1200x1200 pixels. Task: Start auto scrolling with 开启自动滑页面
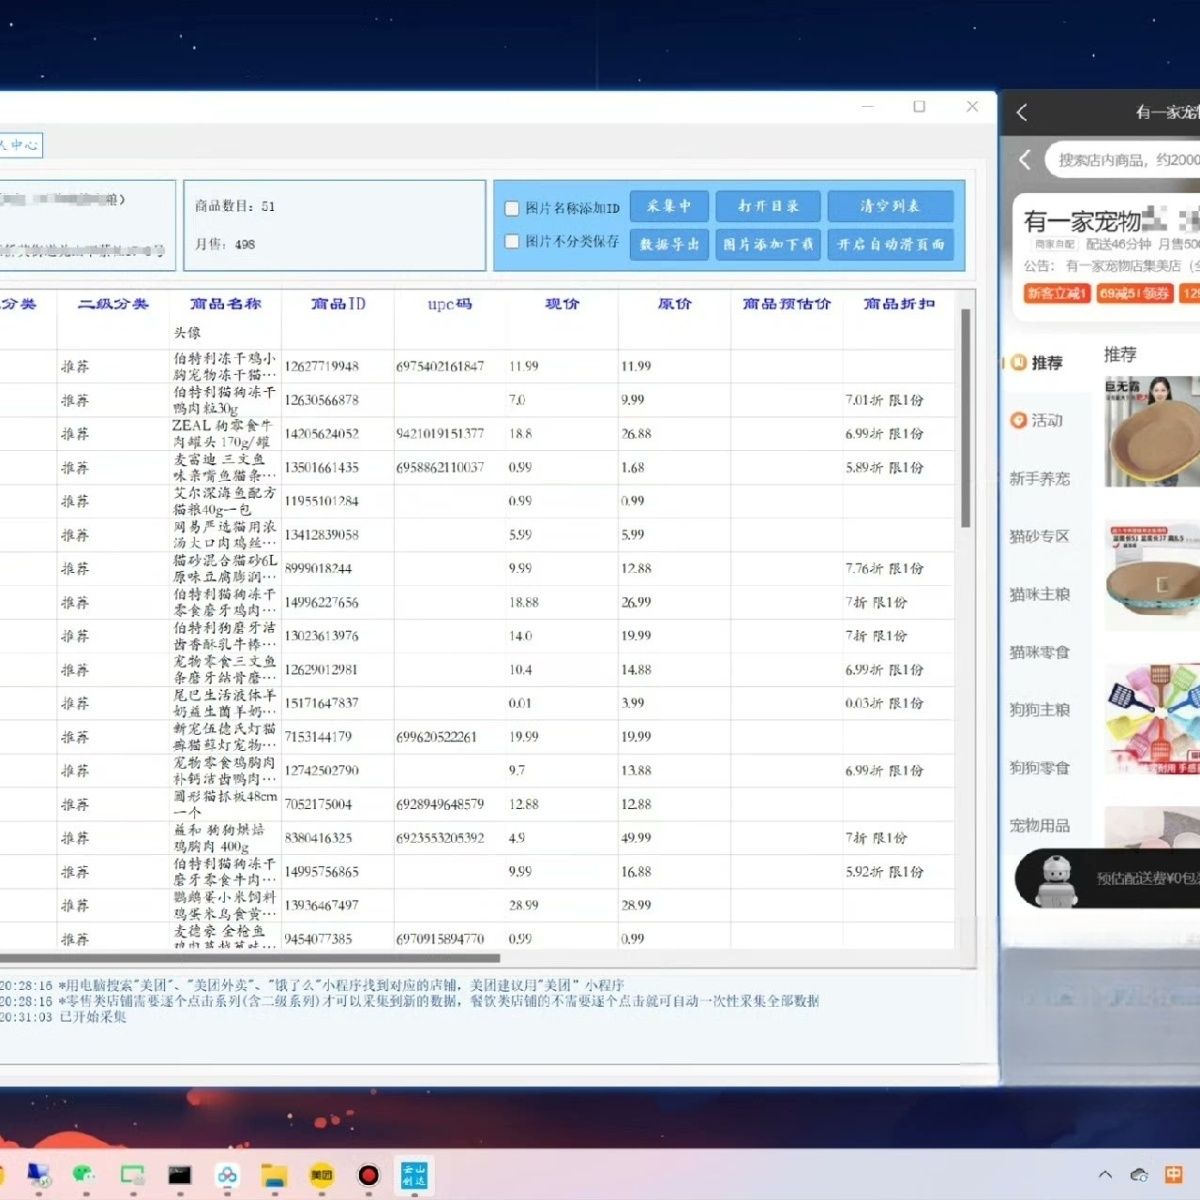pos(890,244)
